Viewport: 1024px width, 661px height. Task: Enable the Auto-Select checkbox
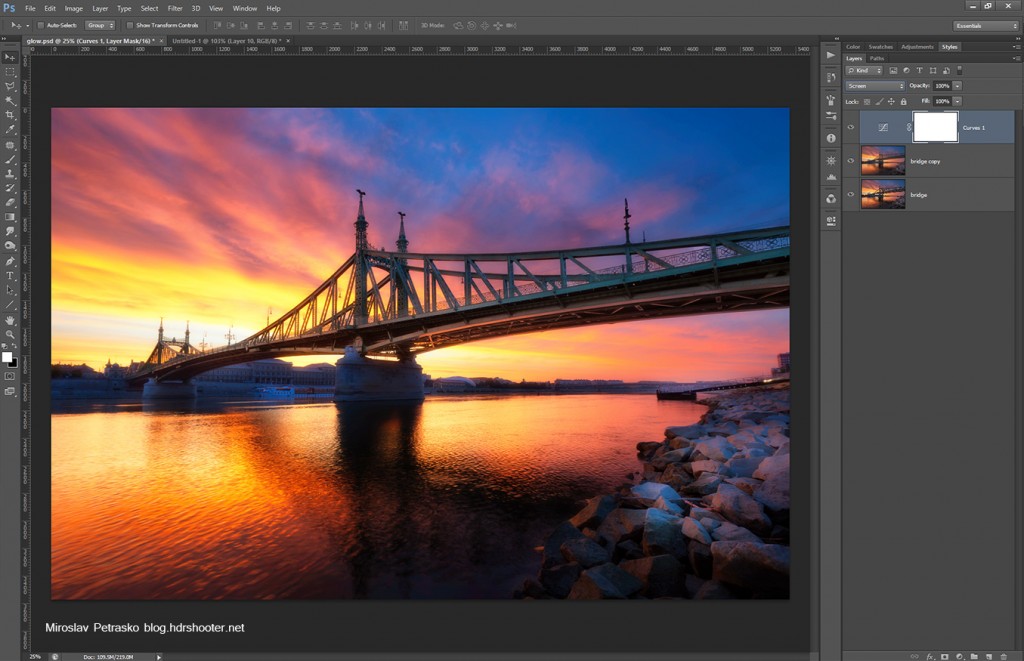(40, 25)
